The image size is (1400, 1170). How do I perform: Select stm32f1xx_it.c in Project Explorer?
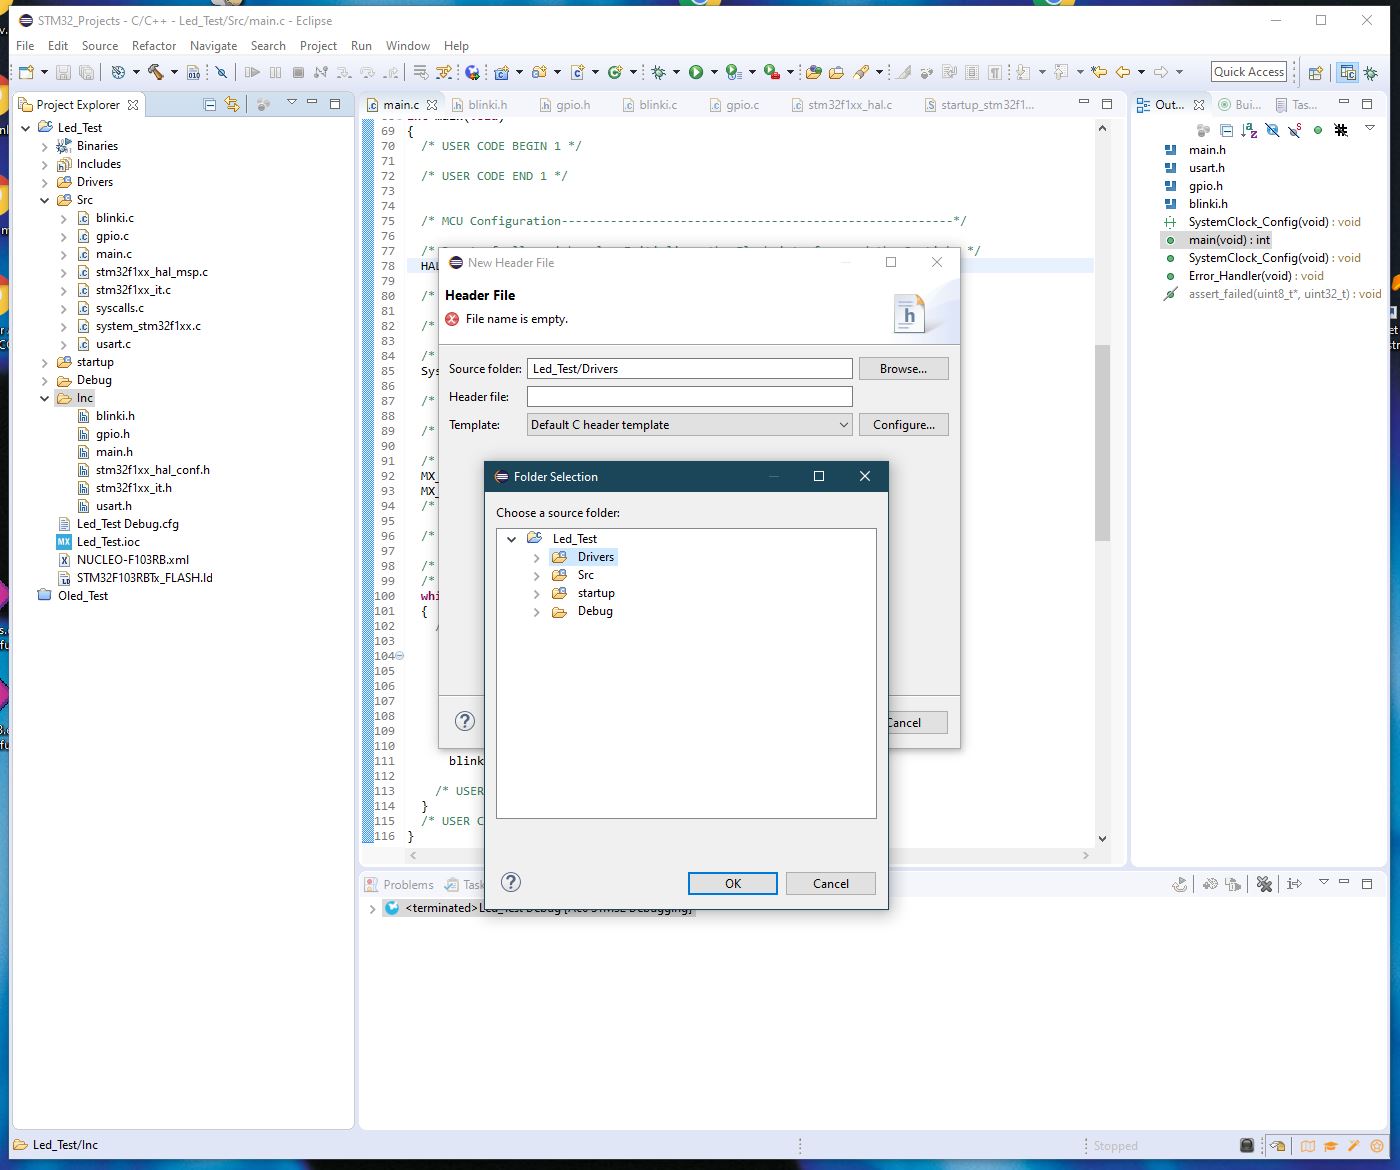click(x=133, y=290)
